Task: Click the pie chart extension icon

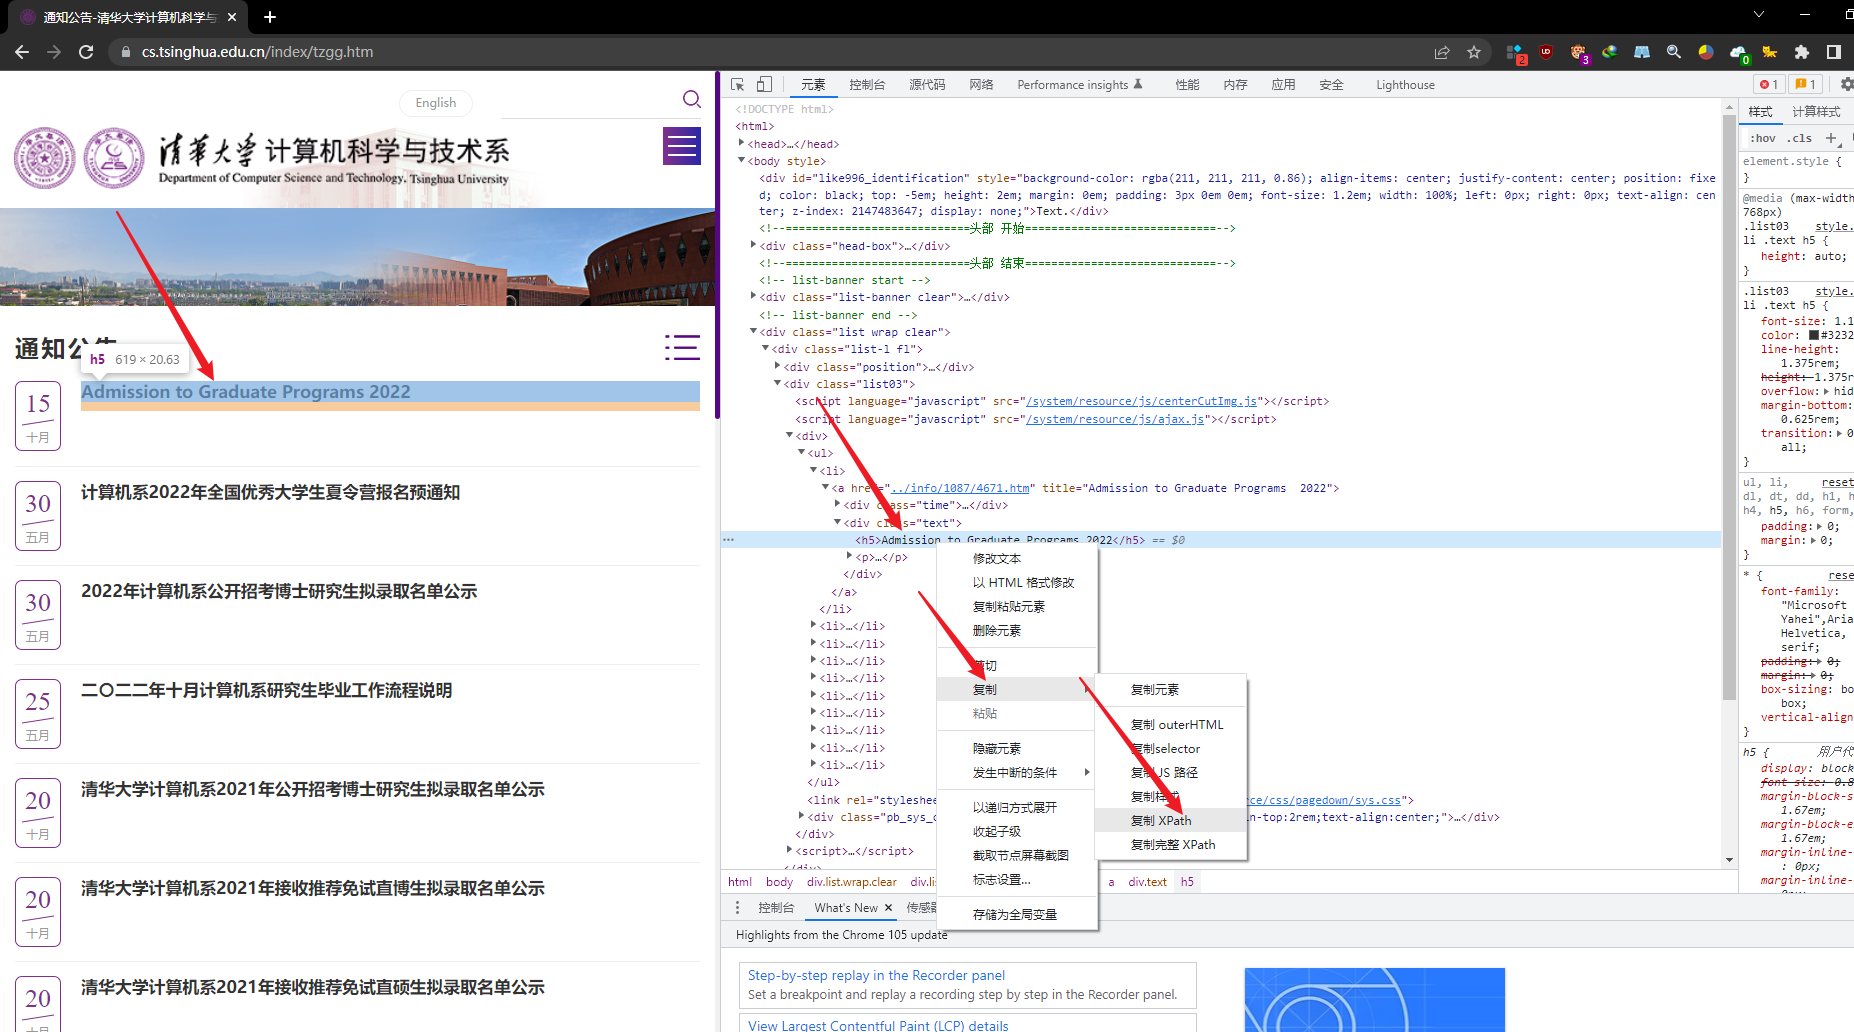Action: tap(1706, 52)
